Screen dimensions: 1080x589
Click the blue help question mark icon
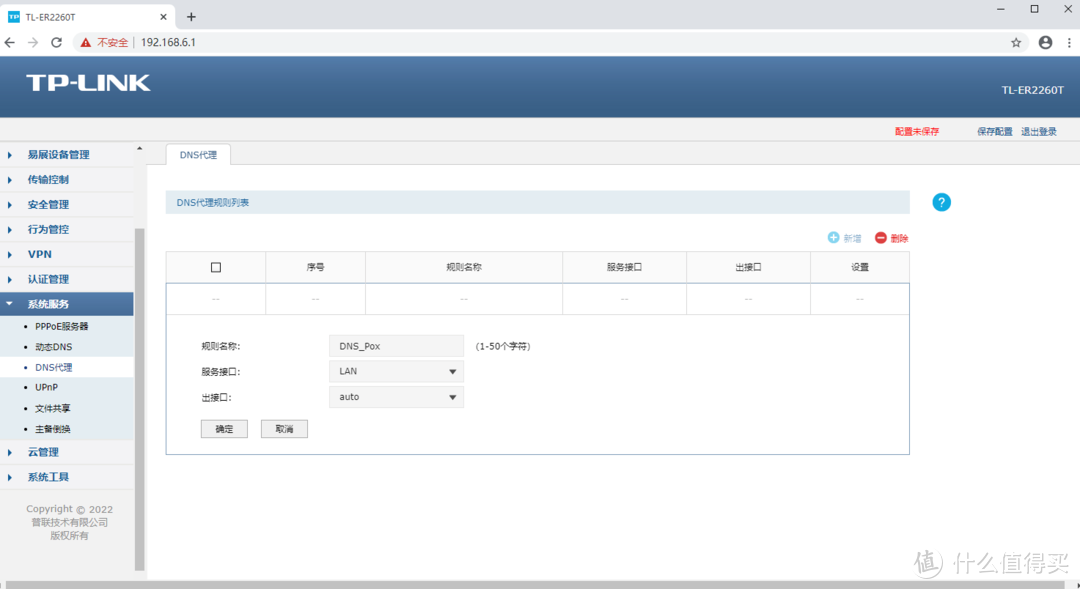pos(941,202)
